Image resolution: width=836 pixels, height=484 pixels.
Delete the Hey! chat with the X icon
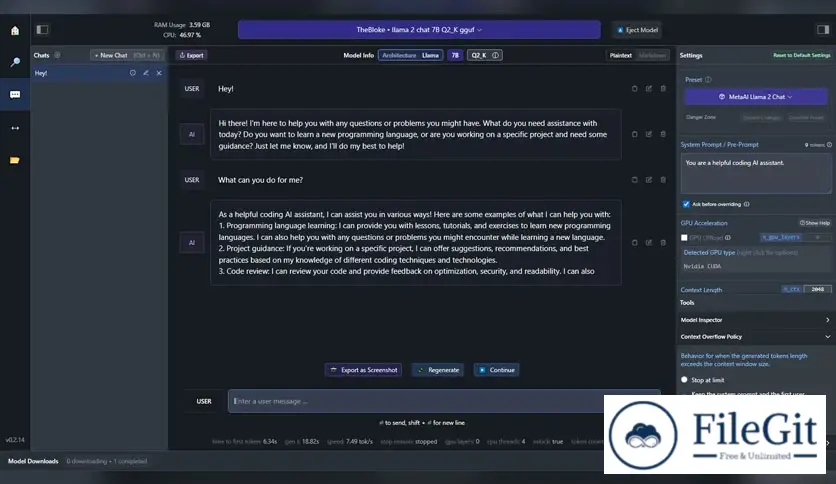(x=159, y=73)
